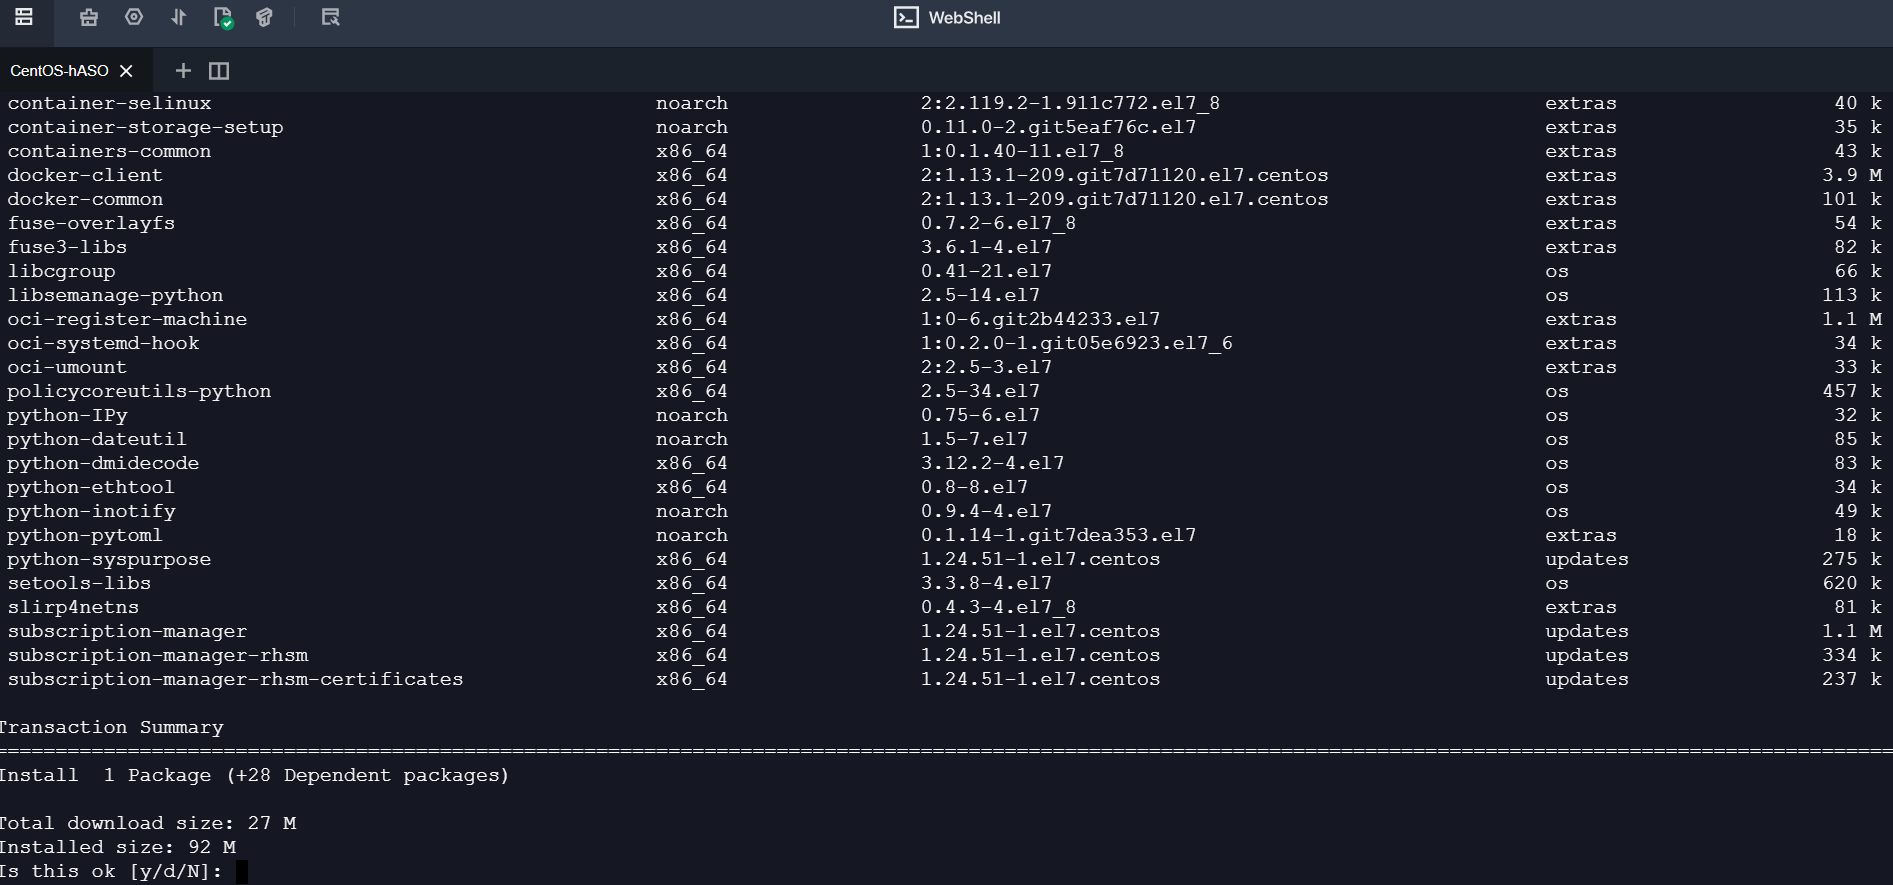Click package name libsemanage-python

(115, 295)
